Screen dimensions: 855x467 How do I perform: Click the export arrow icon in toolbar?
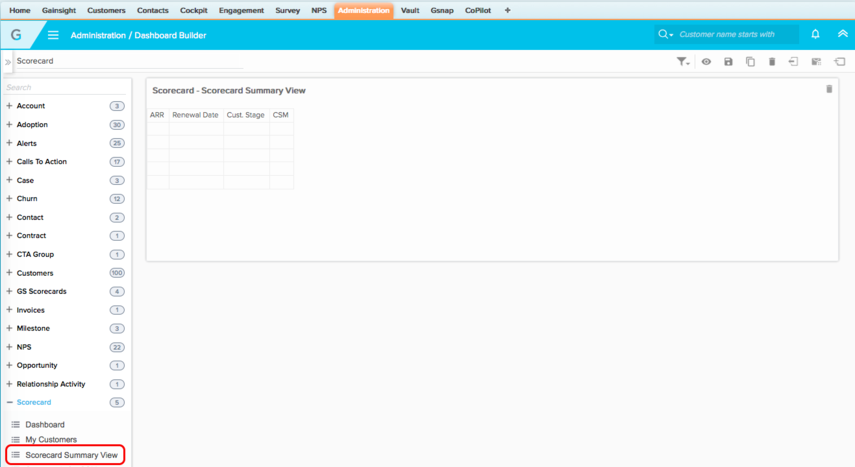pos(793,62)
